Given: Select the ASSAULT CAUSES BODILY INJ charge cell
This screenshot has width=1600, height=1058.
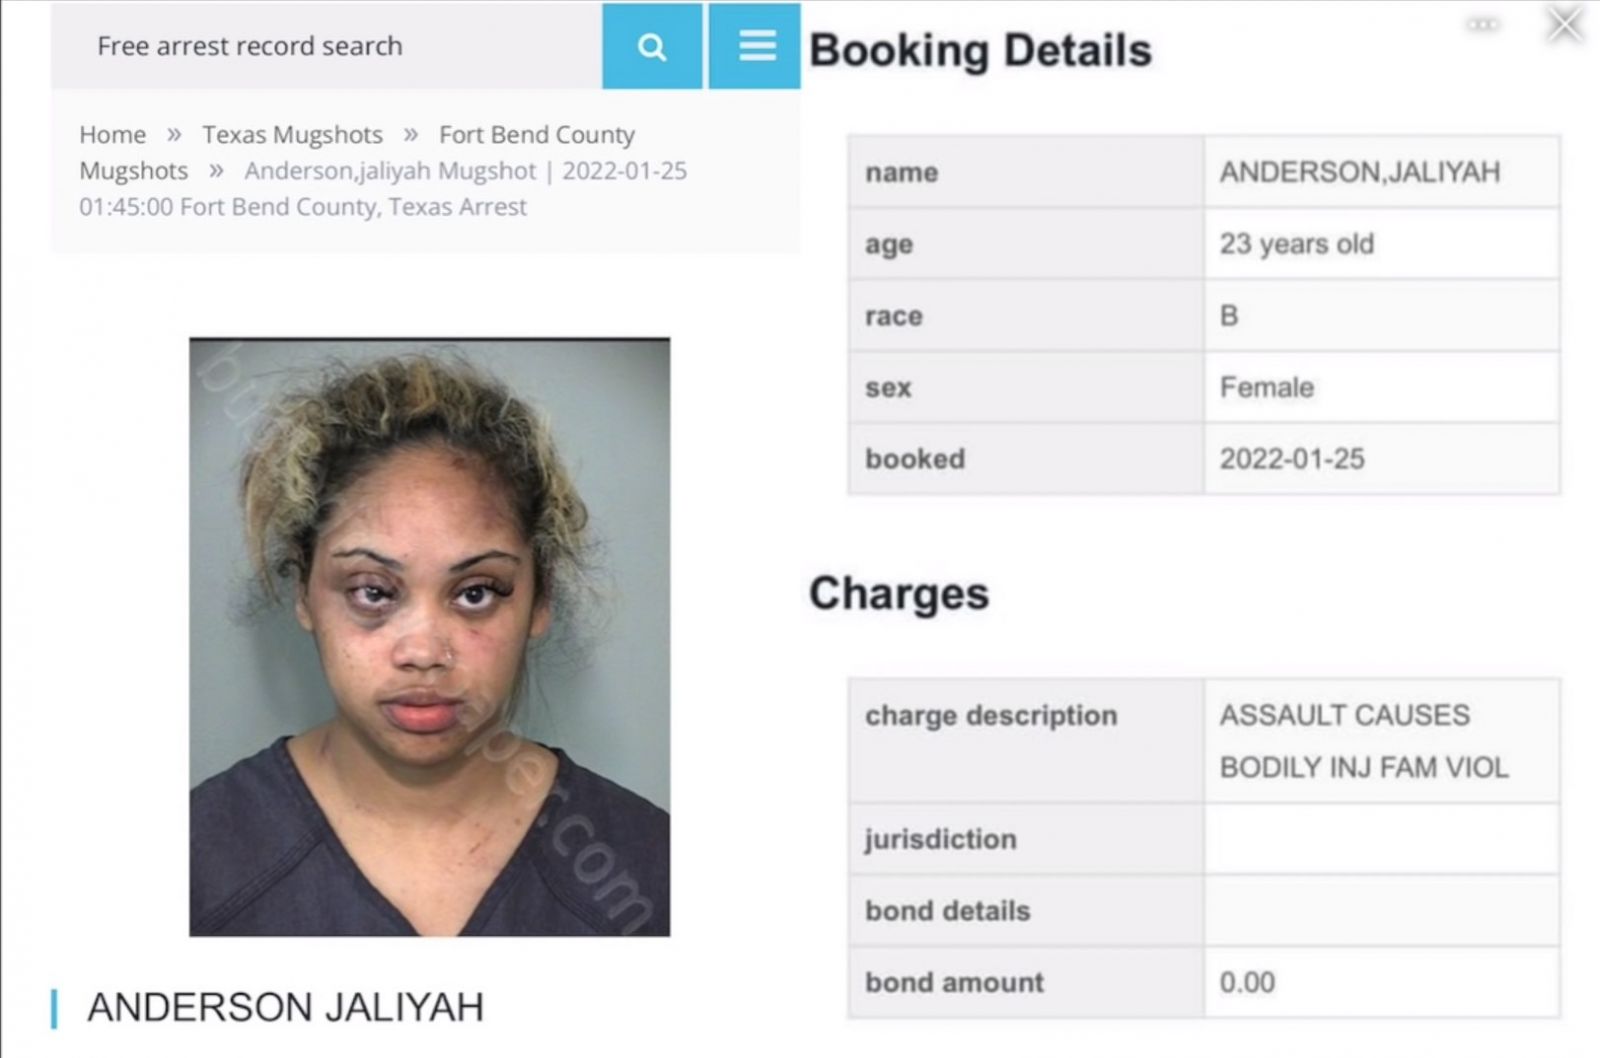Looking at the screenshot, I should (x=1382, y=741).
